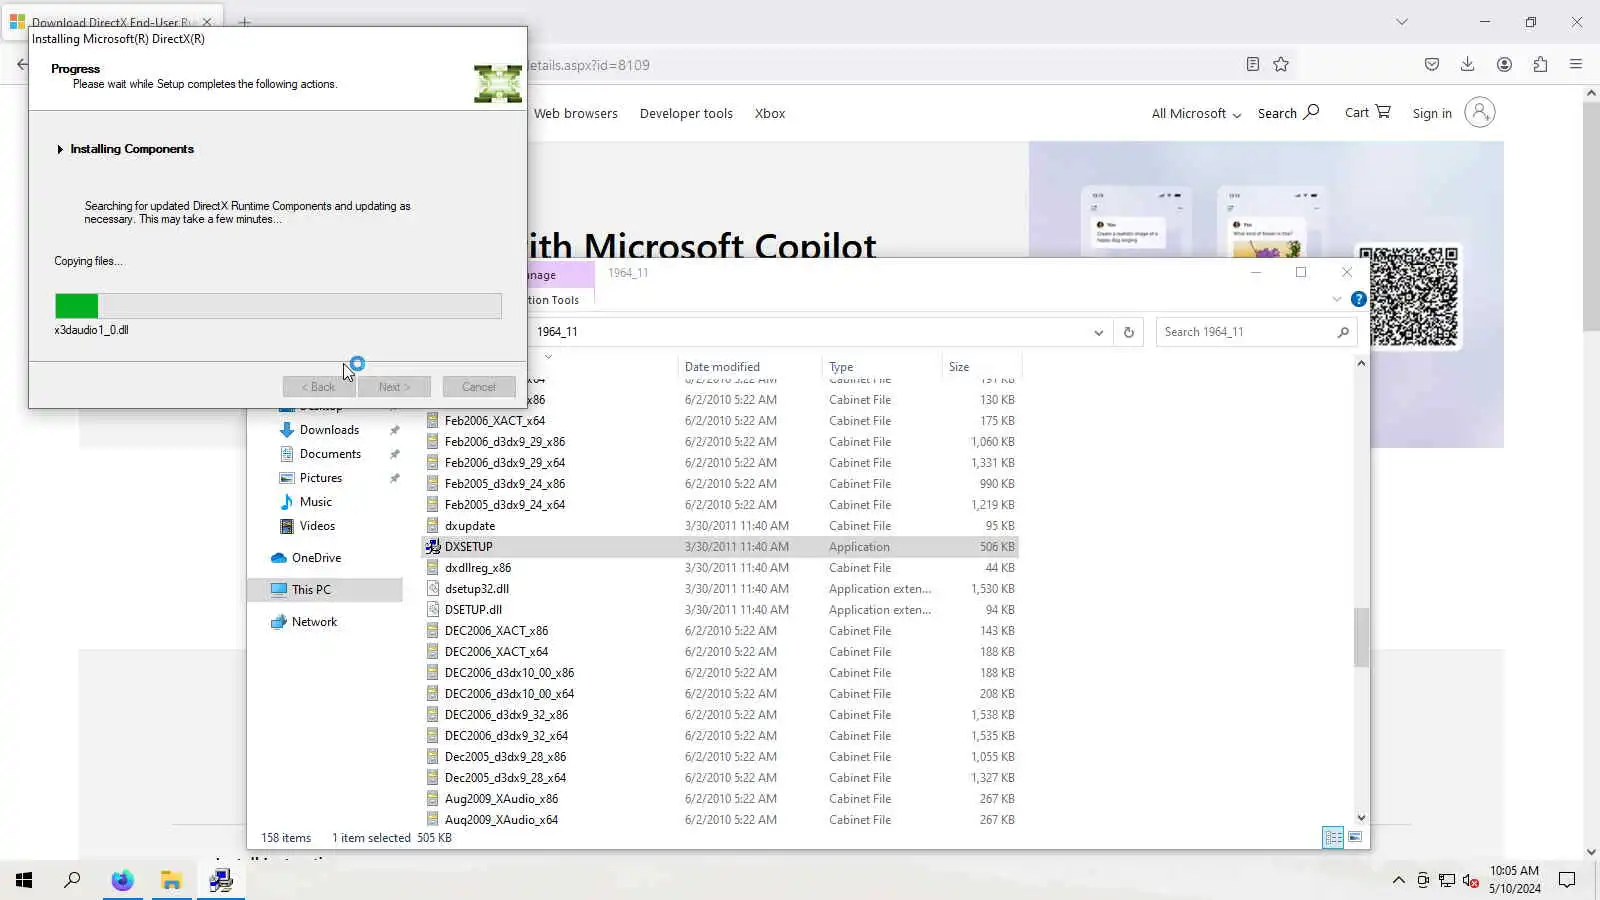Screen dimensions: 1600x900
Task: Open address bar history dropdown
Action: (x=1098, y=332)
